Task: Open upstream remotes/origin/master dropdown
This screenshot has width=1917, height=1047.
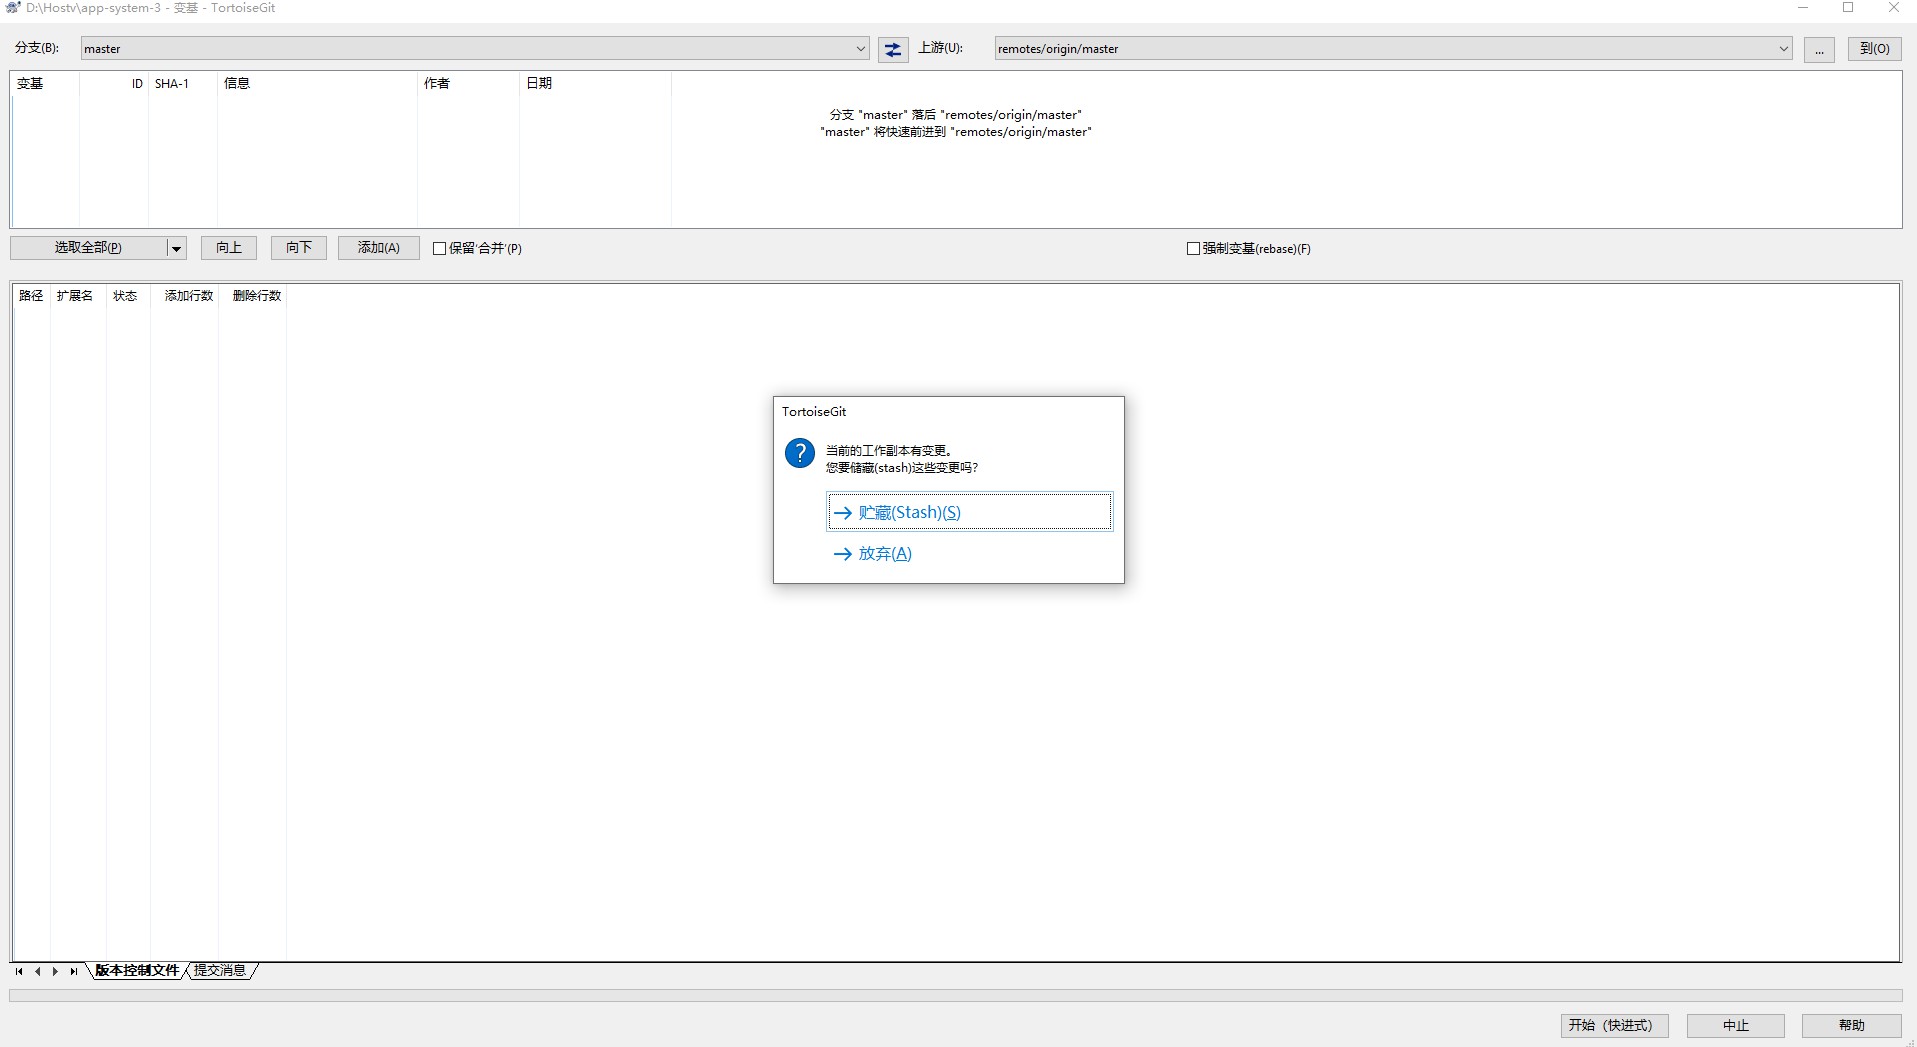Action: [x=1783, y=49]
